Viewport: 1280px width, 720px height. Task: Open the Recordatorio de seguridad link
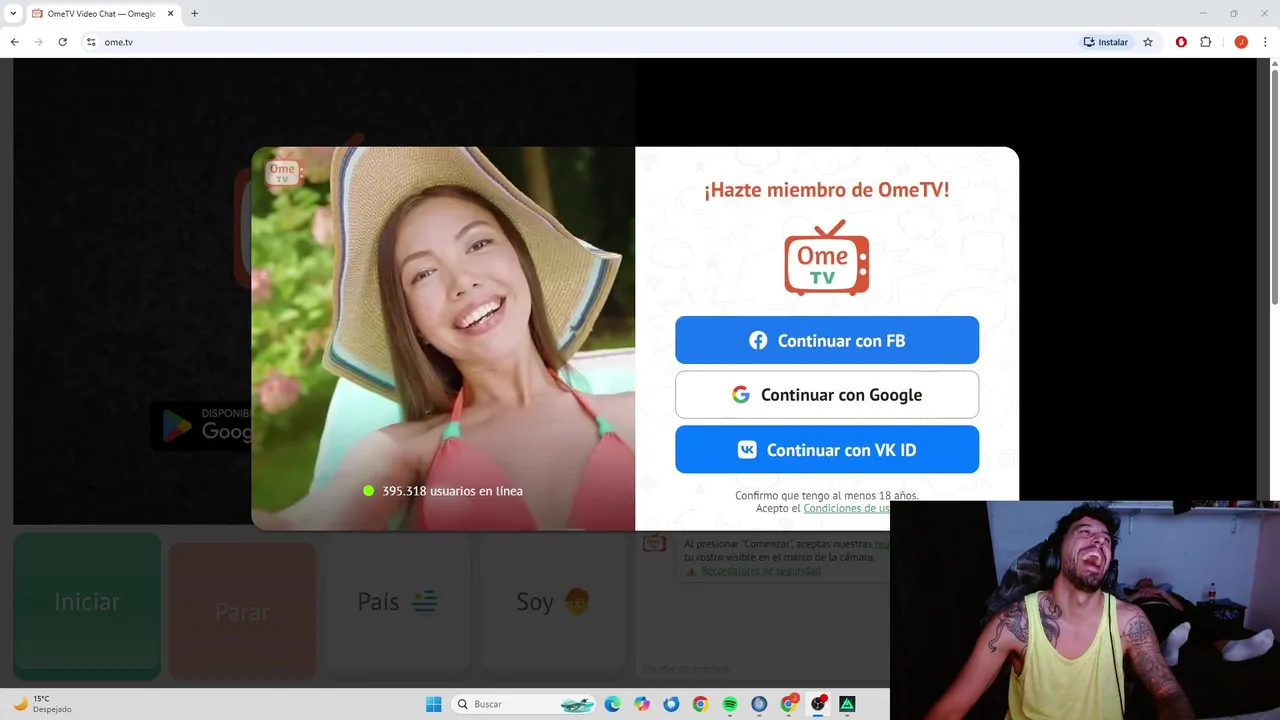pyautogui.click(x=761, y=571)
